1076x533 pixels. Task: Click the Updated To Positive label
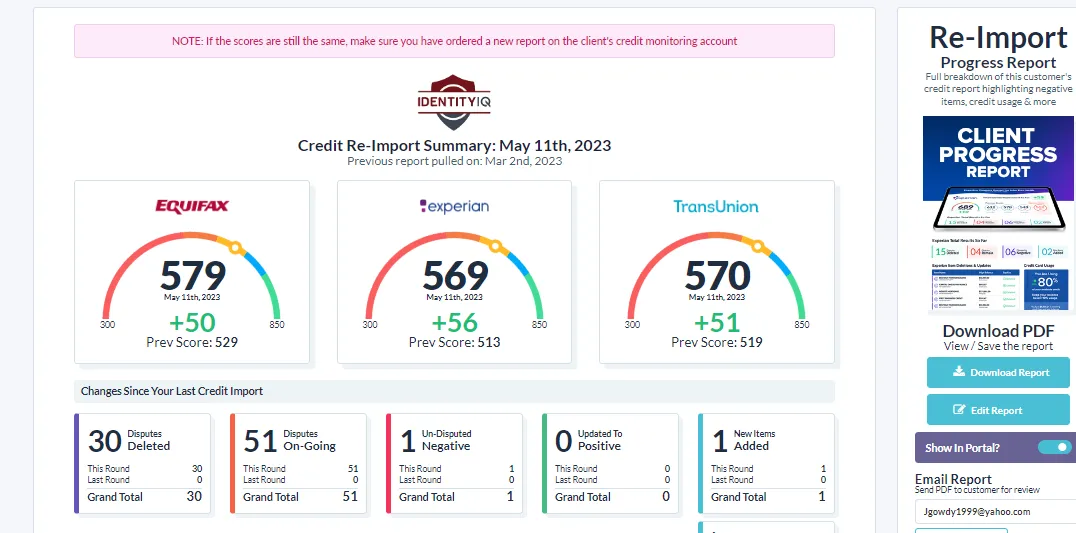tap(599, 440)
